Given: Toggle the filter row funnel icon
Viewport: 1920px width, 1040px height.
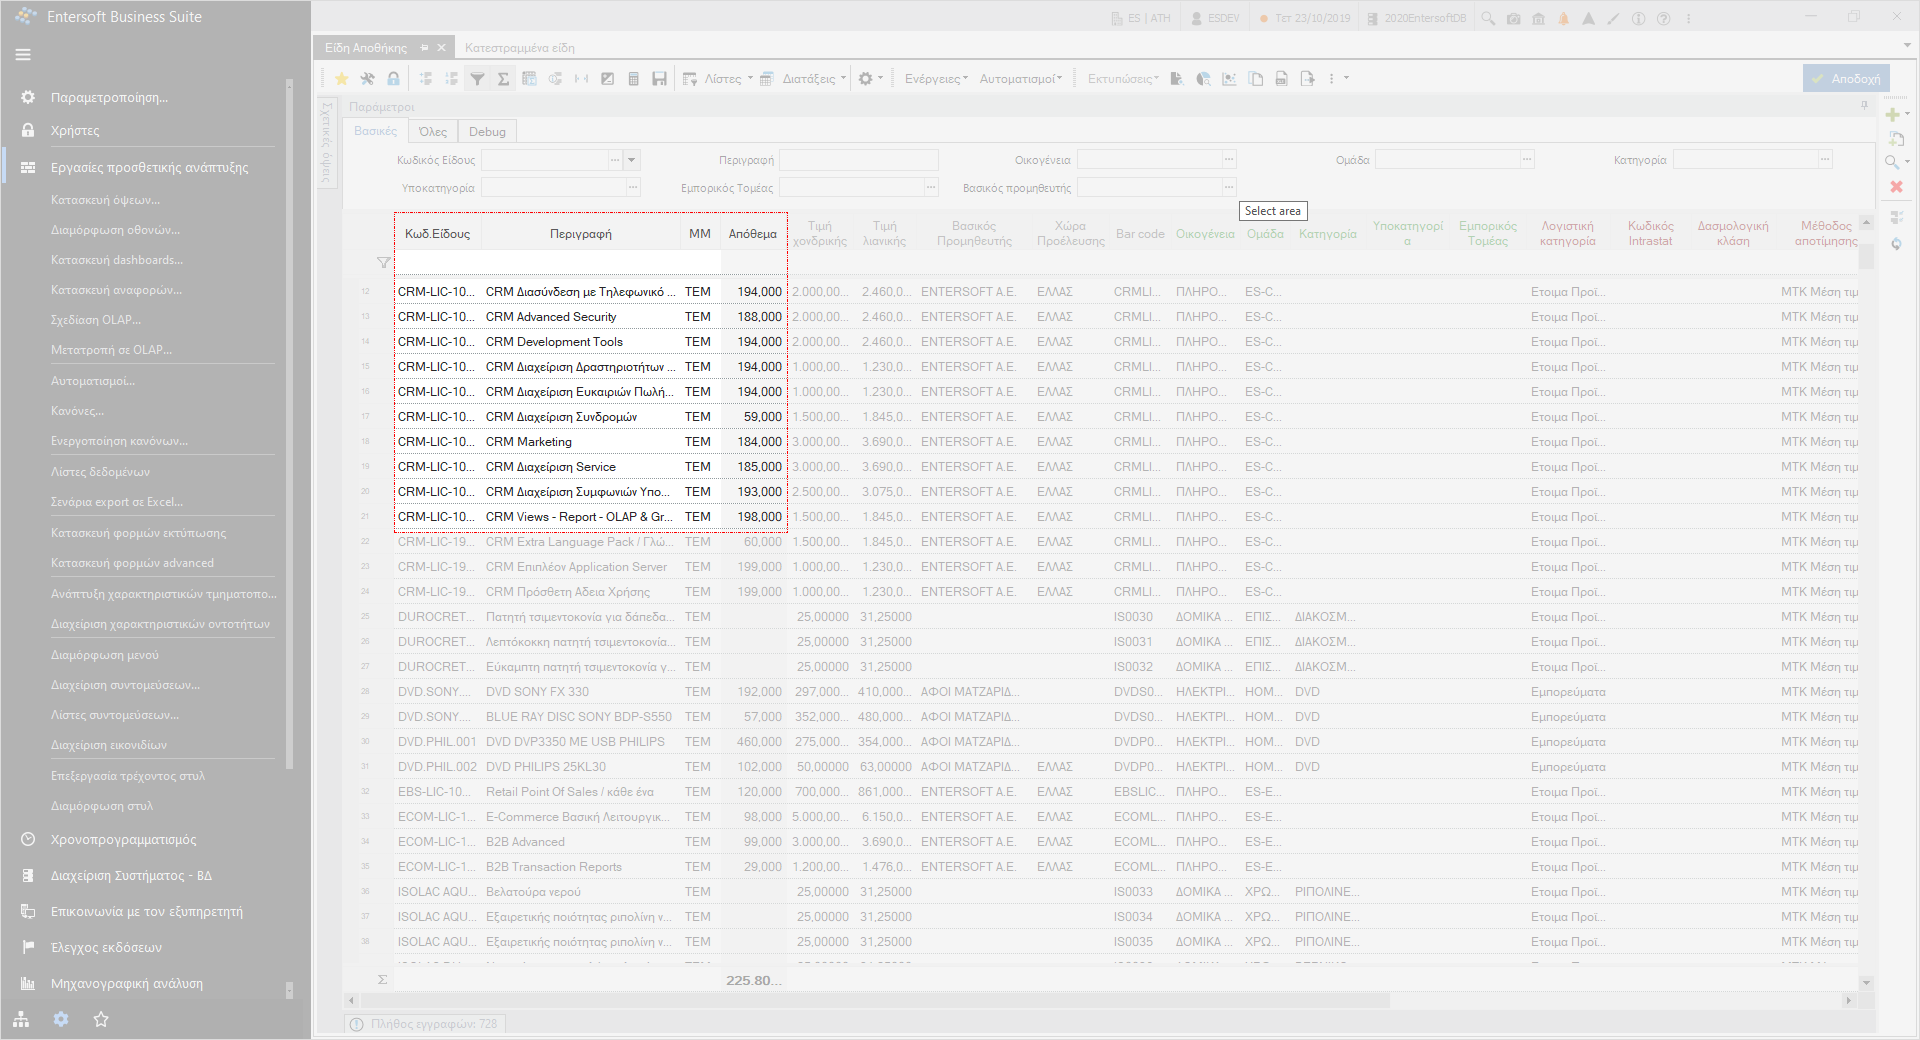Looking at the screenshot, I should coord(477,79).
